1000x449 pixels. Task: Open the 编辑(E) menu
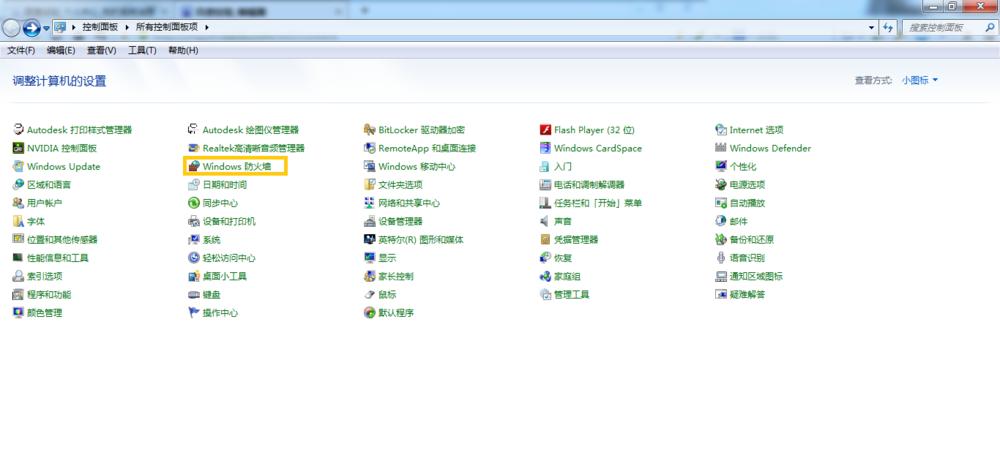[x=61, y=50]
